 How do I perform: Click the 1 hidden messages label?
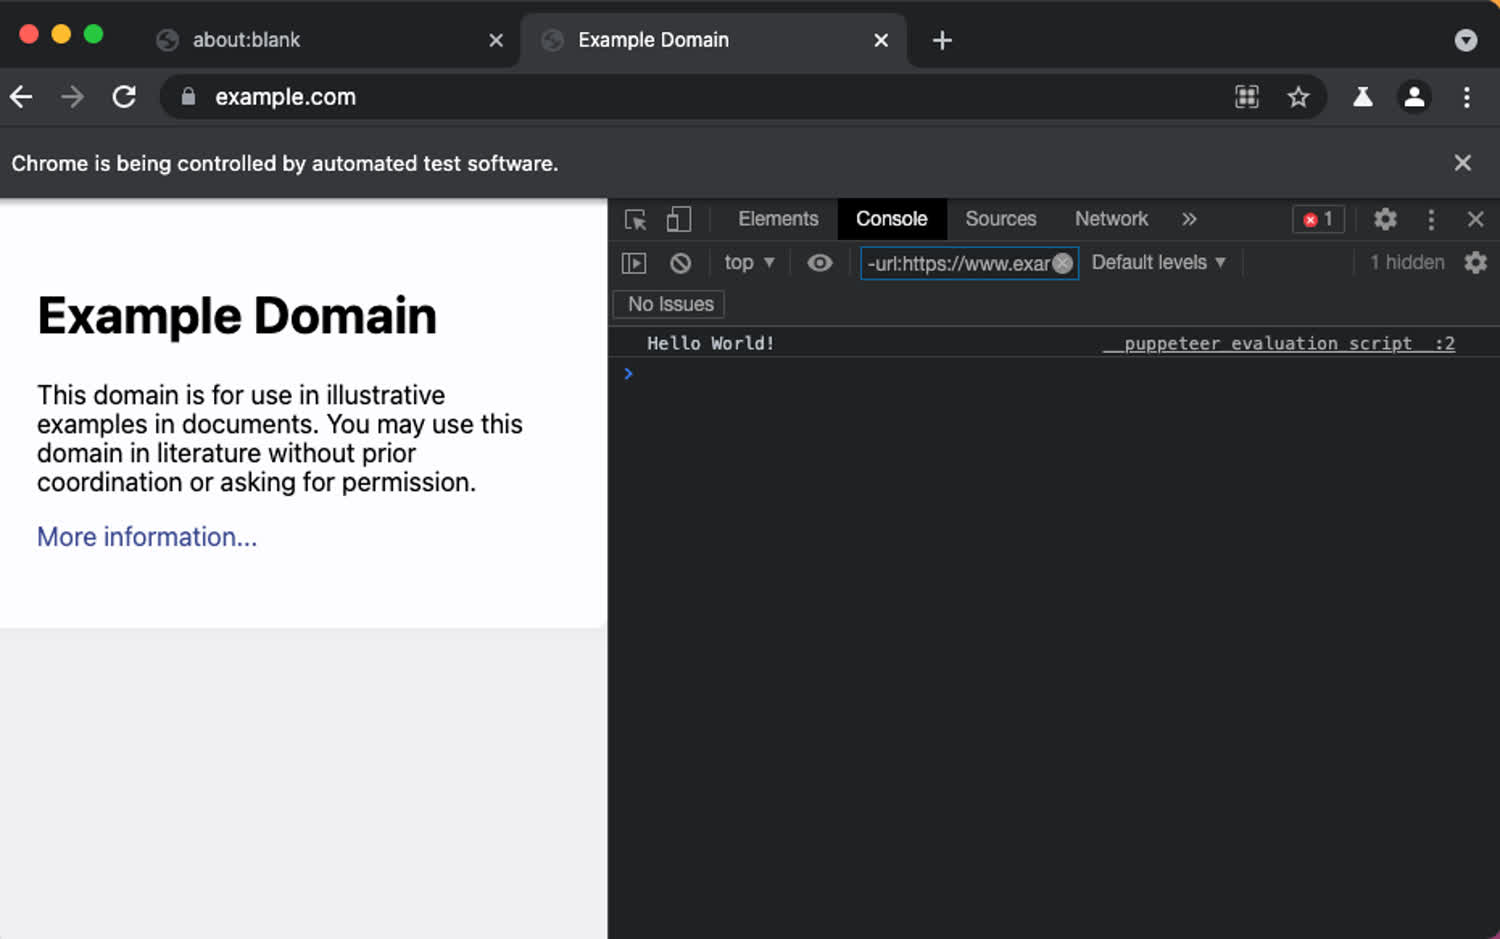(x=1407, y=262)
